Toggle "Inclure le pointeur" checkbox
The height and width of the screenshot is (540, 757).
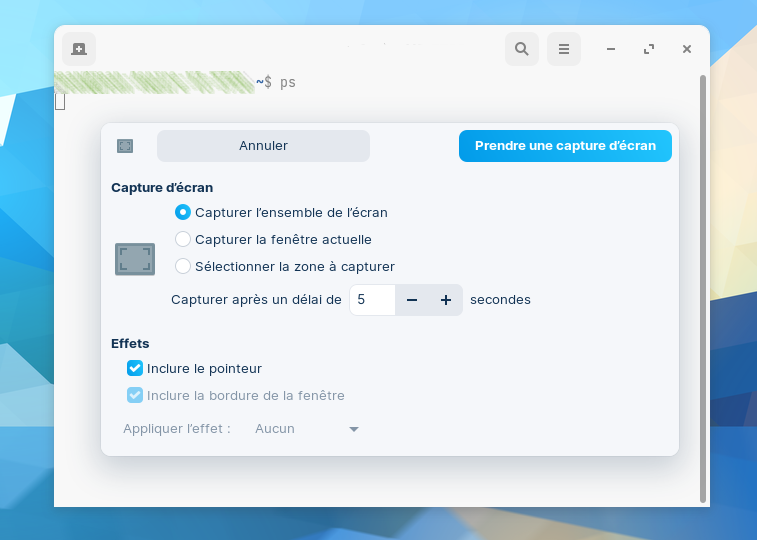tap(135, 368)
